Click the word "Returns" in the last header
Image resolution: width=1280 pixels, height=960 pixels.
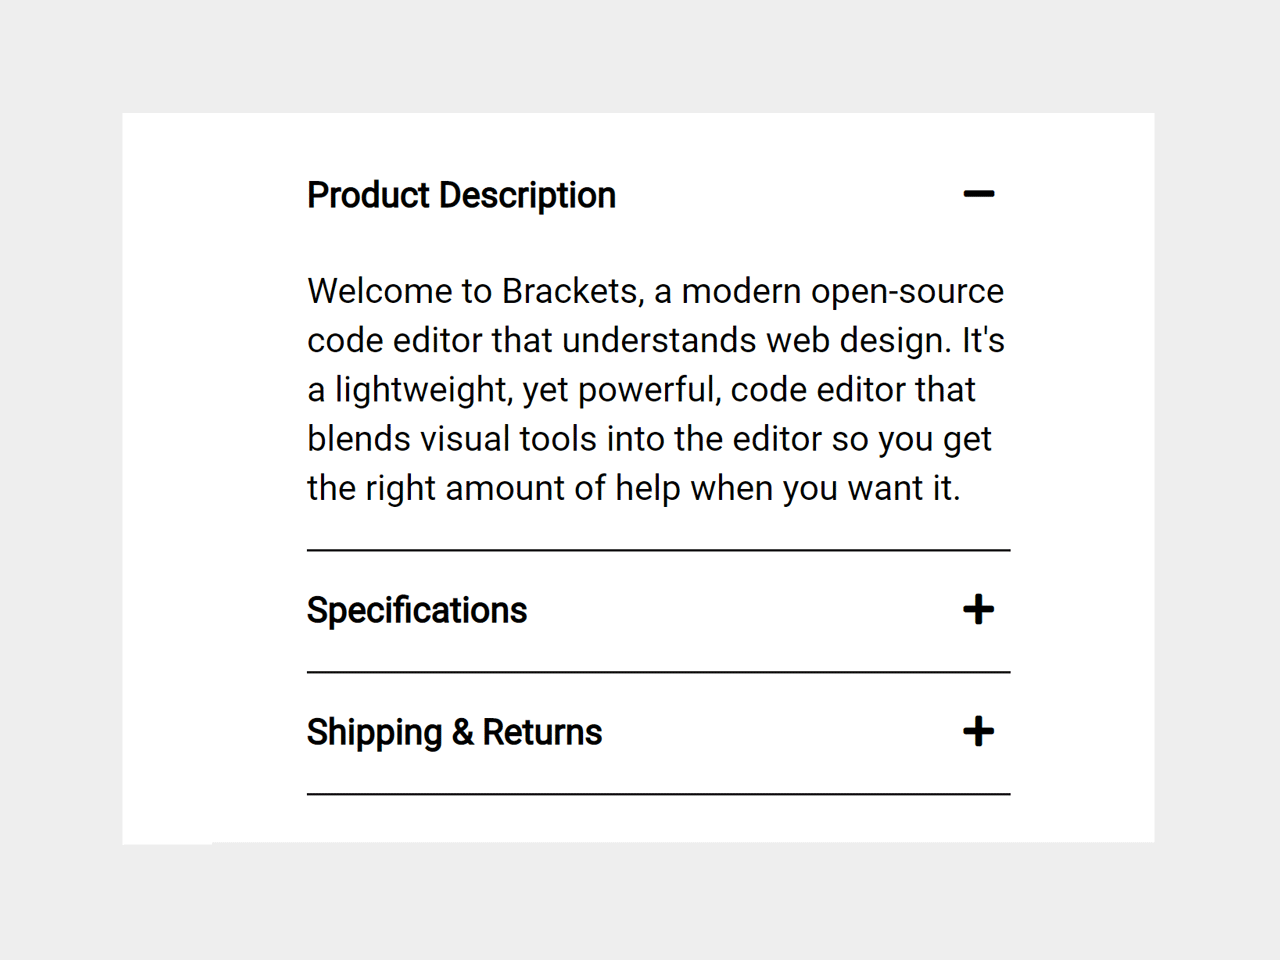pyautogui.click(x=542, y=732)
